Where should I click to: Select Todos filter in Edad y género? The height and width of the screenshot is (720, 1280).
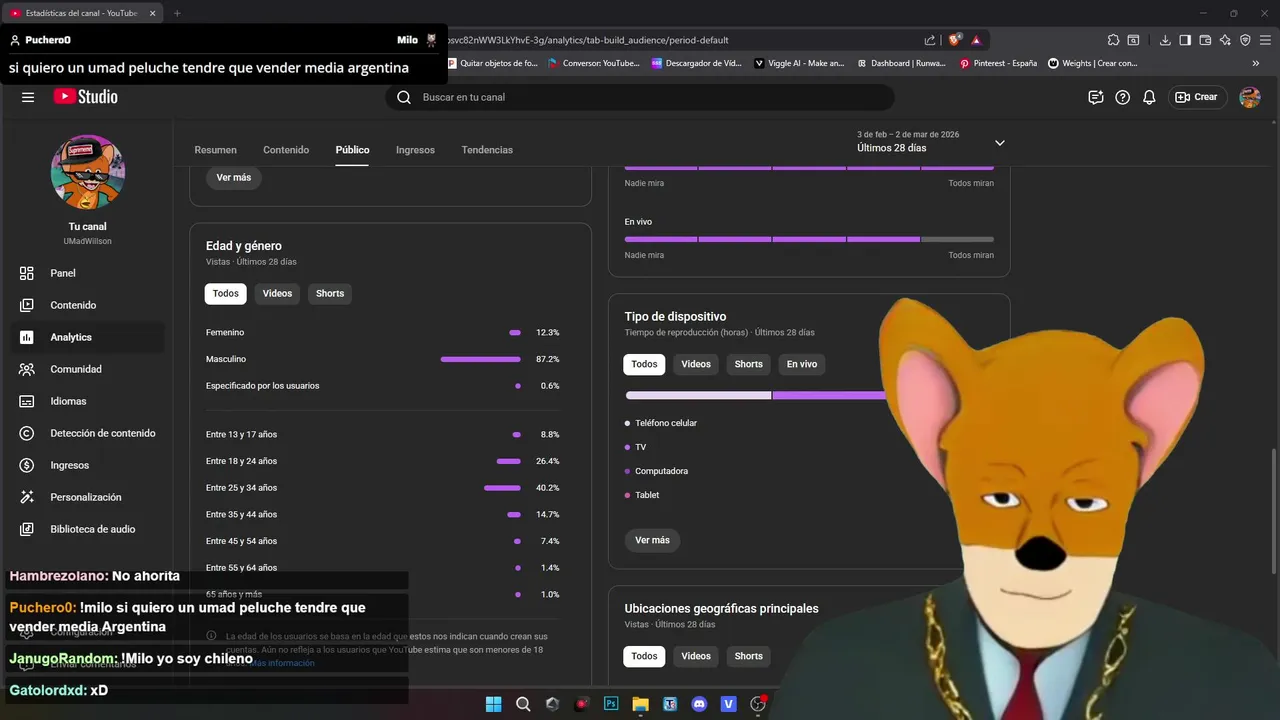point(226,293)
